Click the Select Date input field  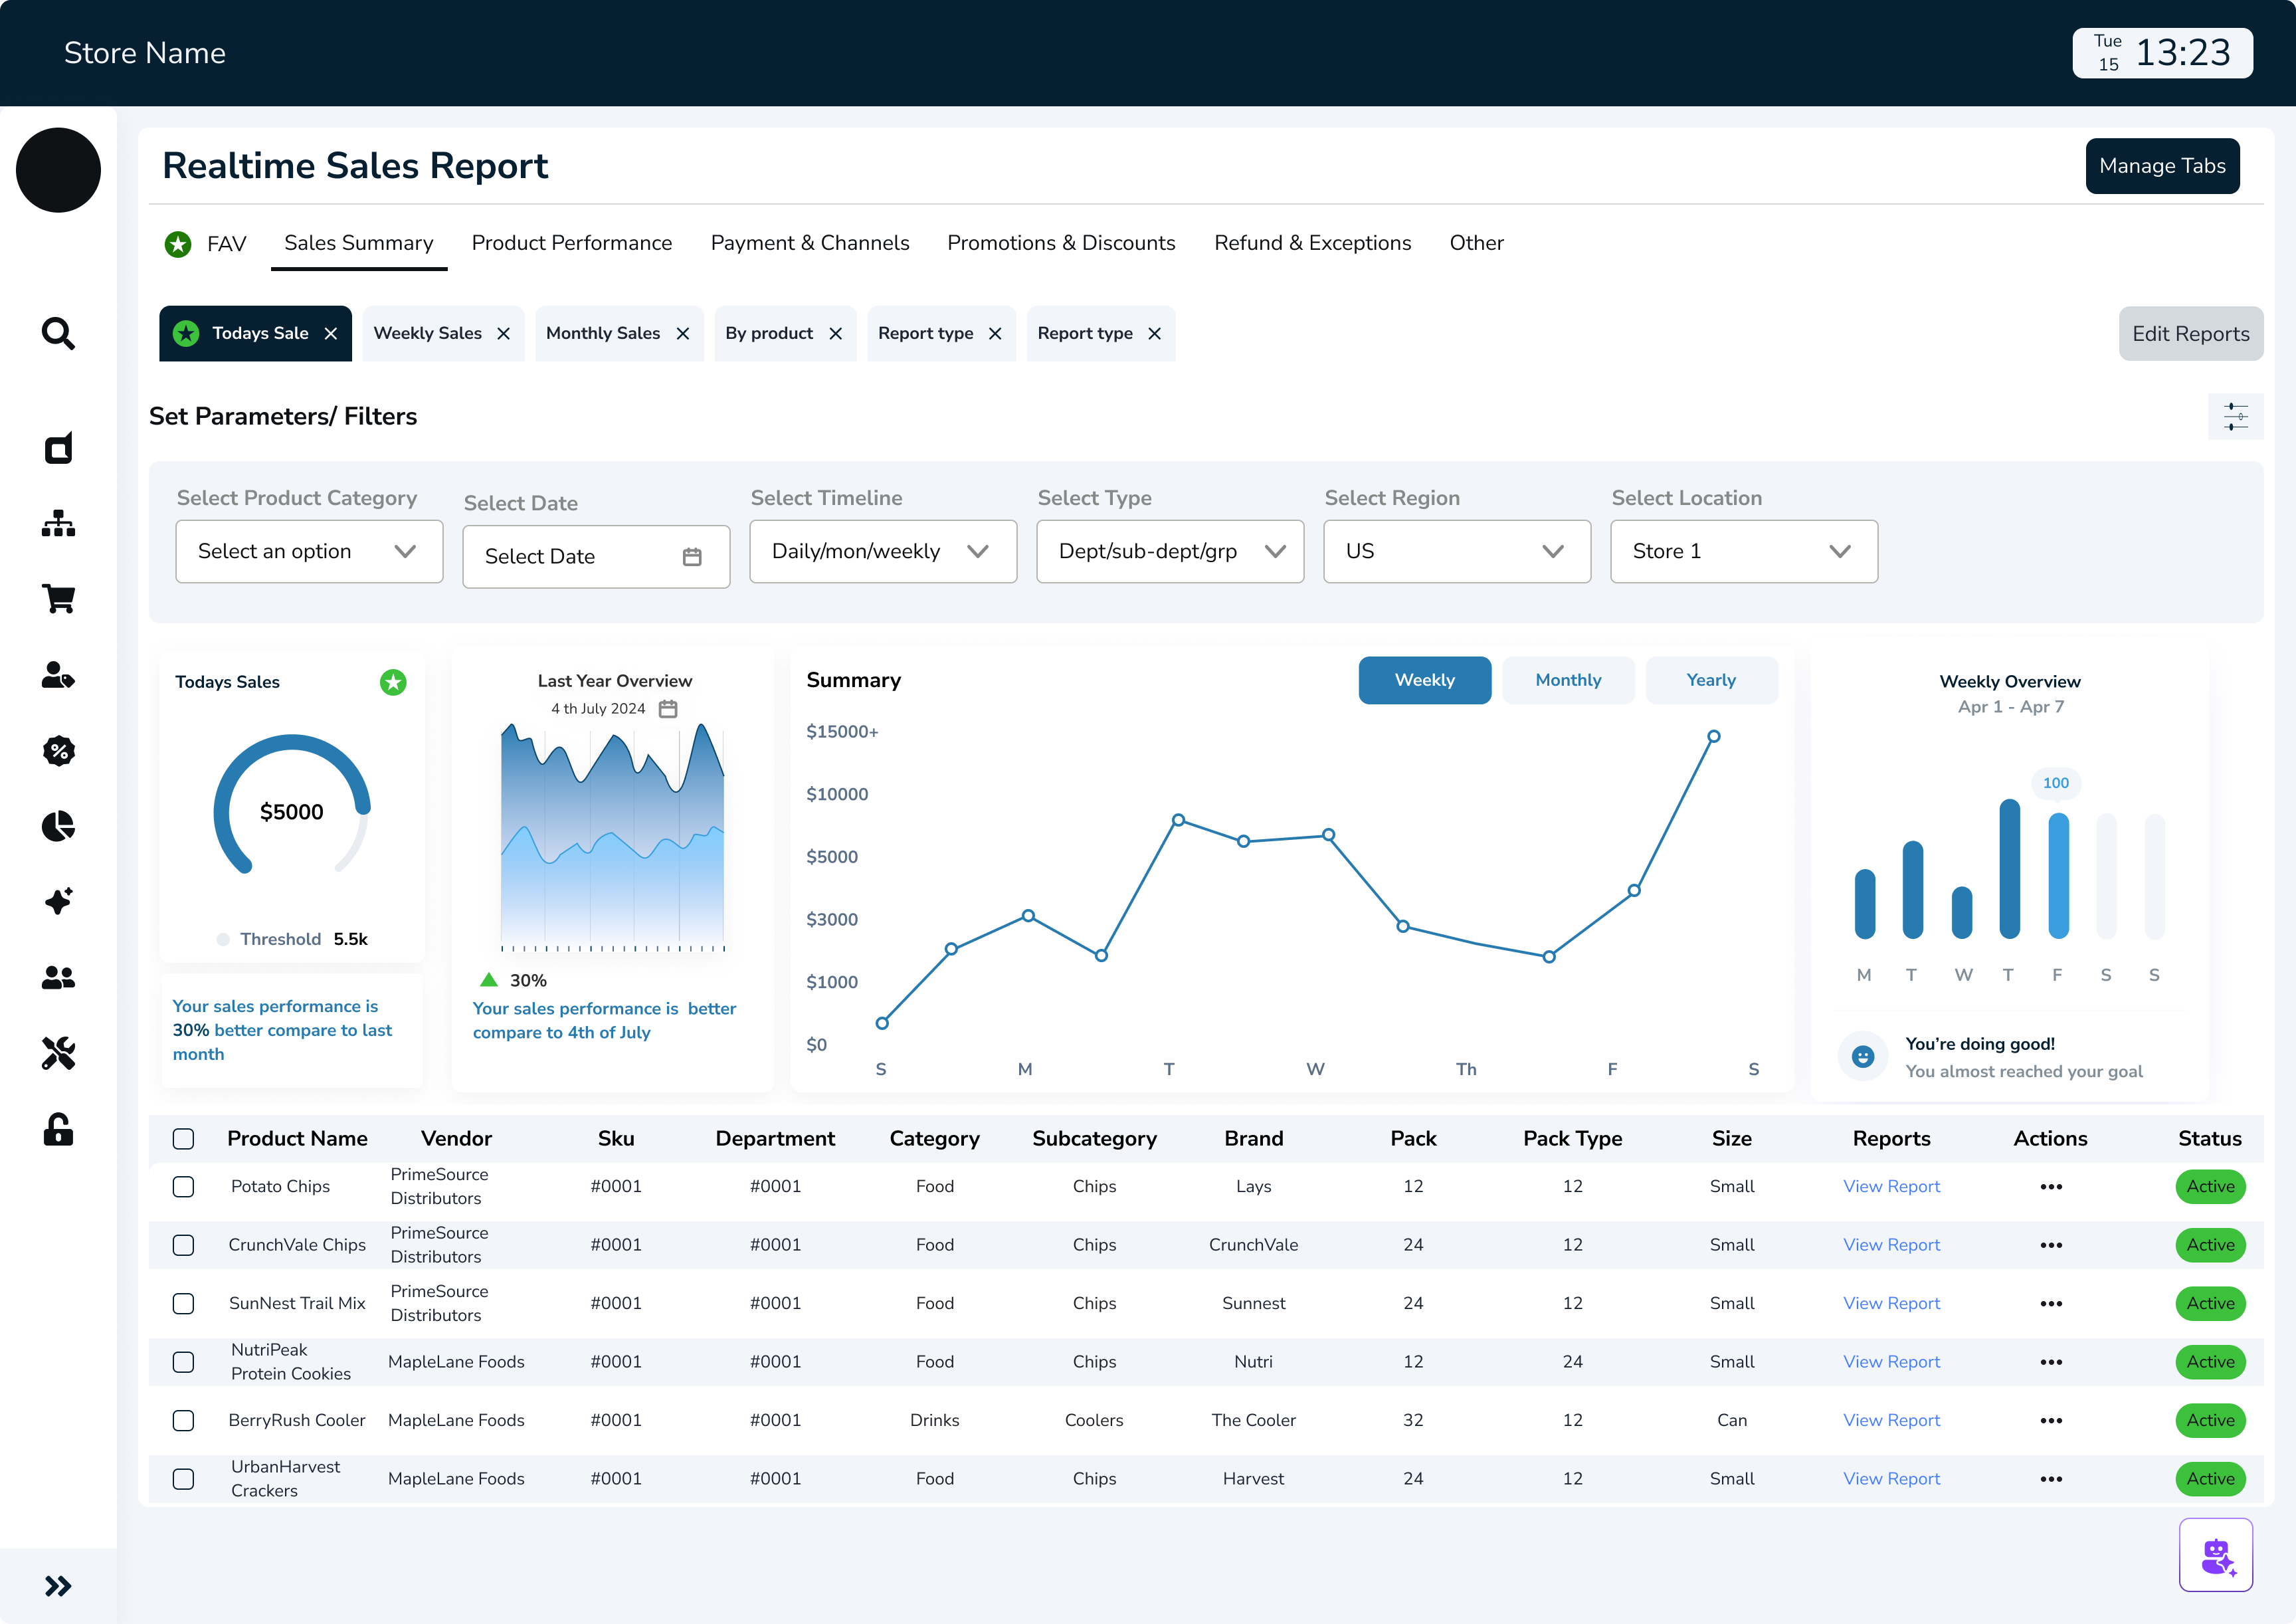(x=595, y=557)
